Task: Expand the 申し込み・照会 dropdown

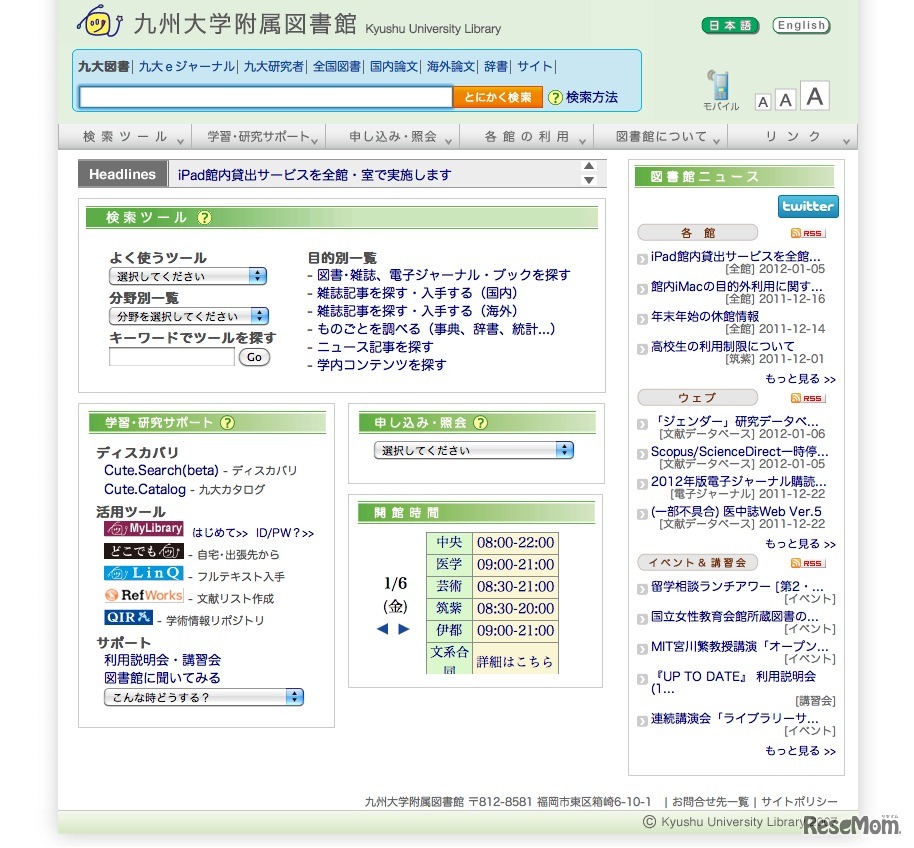Action: coord(474,449)
